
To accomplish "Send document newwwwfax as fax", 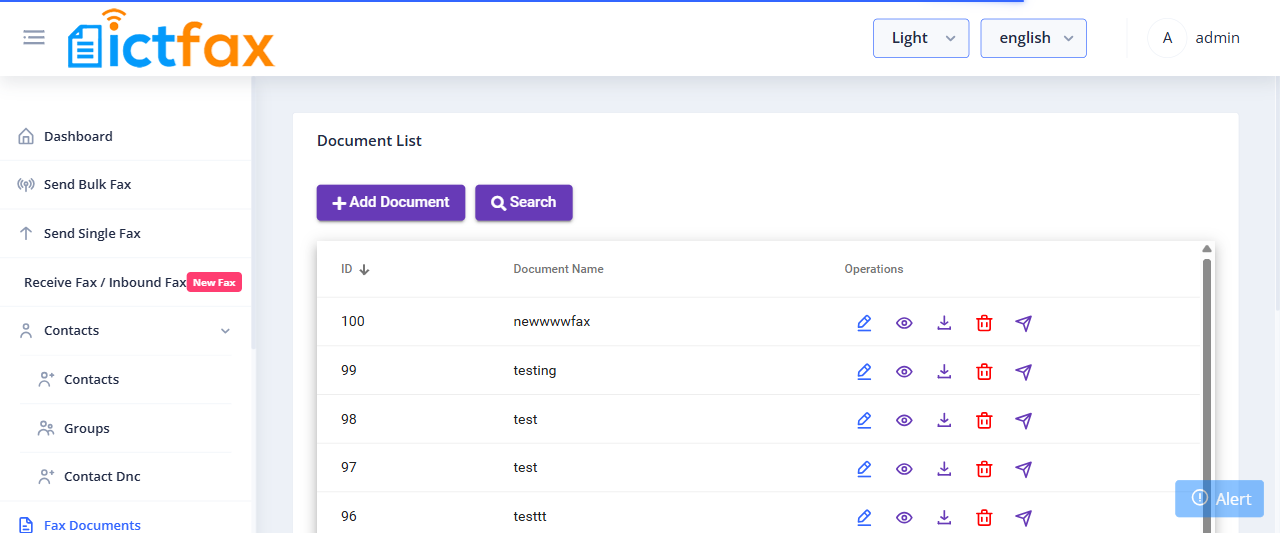I will (1023, 323).
